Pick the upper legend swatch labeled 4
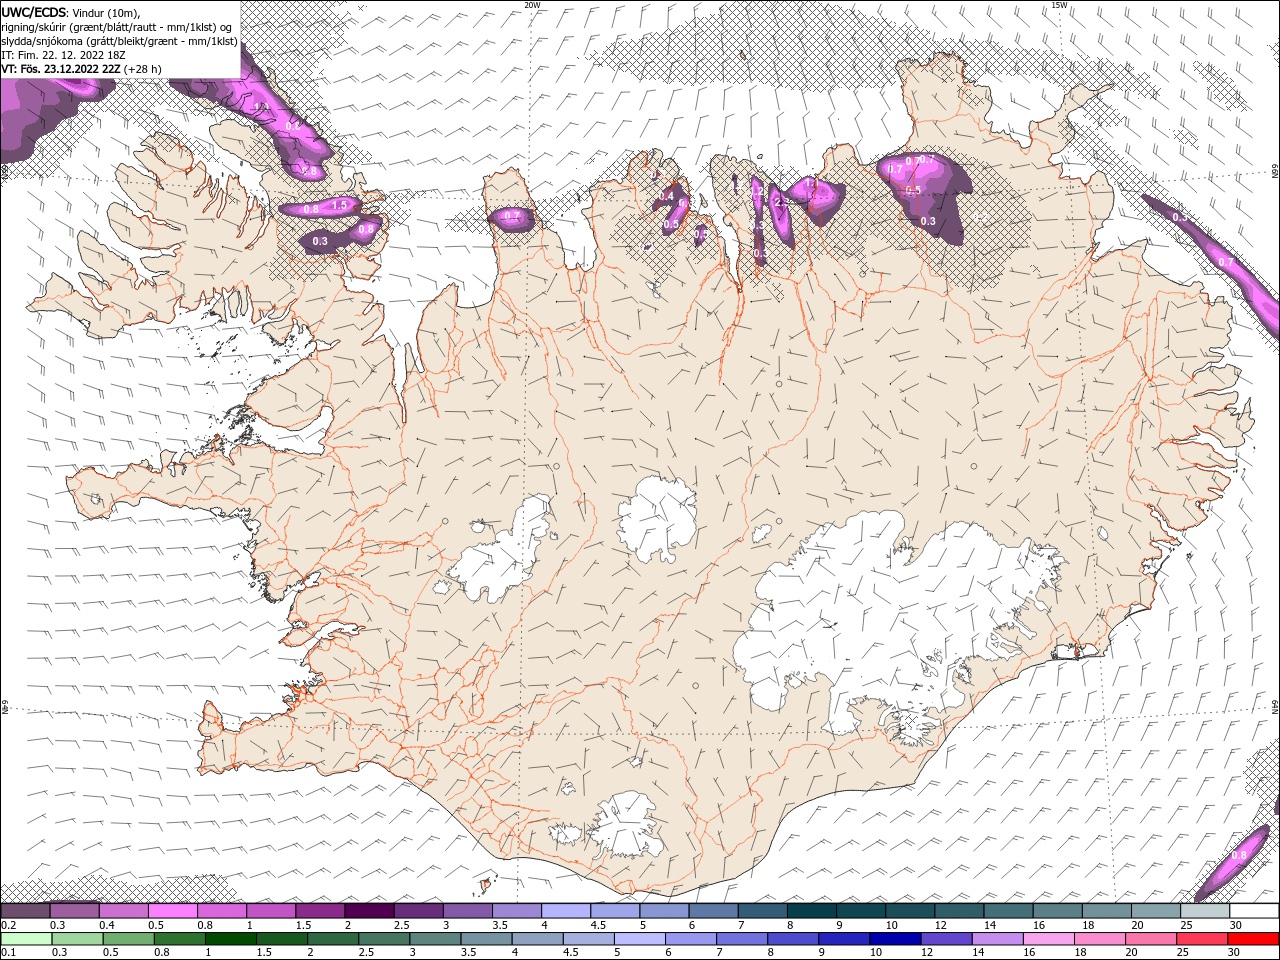The image size is (1280, 960). click(566, 911)
